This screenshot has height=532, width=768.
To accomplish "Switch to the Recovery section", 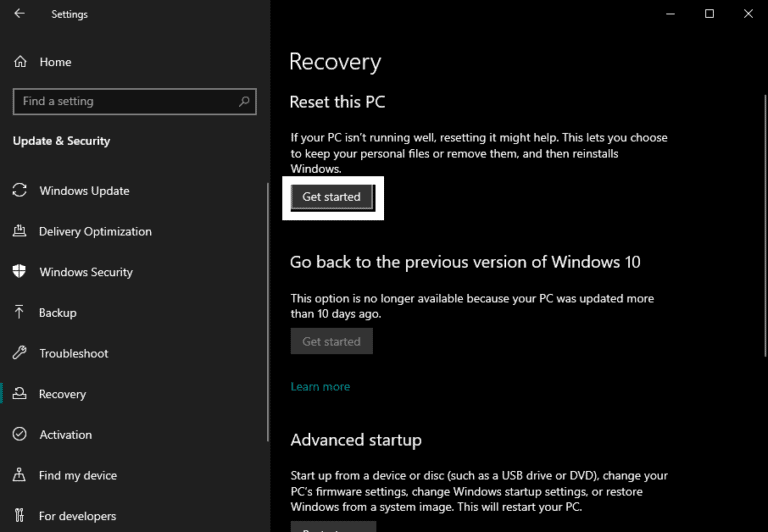I will pyautogui.click(x=62, y=394).
